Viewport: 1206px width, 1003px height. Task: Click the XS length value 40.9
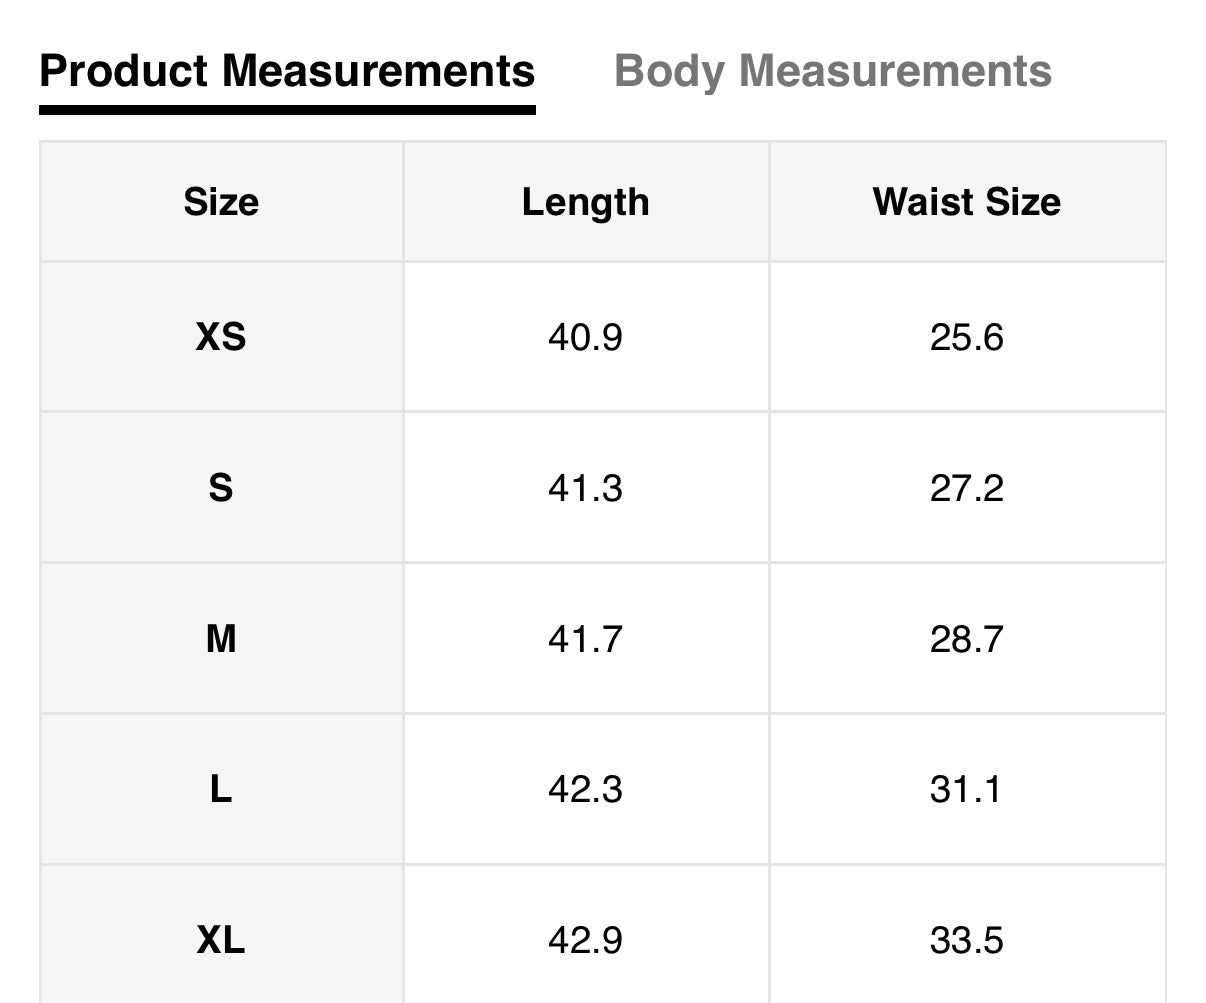585,337
